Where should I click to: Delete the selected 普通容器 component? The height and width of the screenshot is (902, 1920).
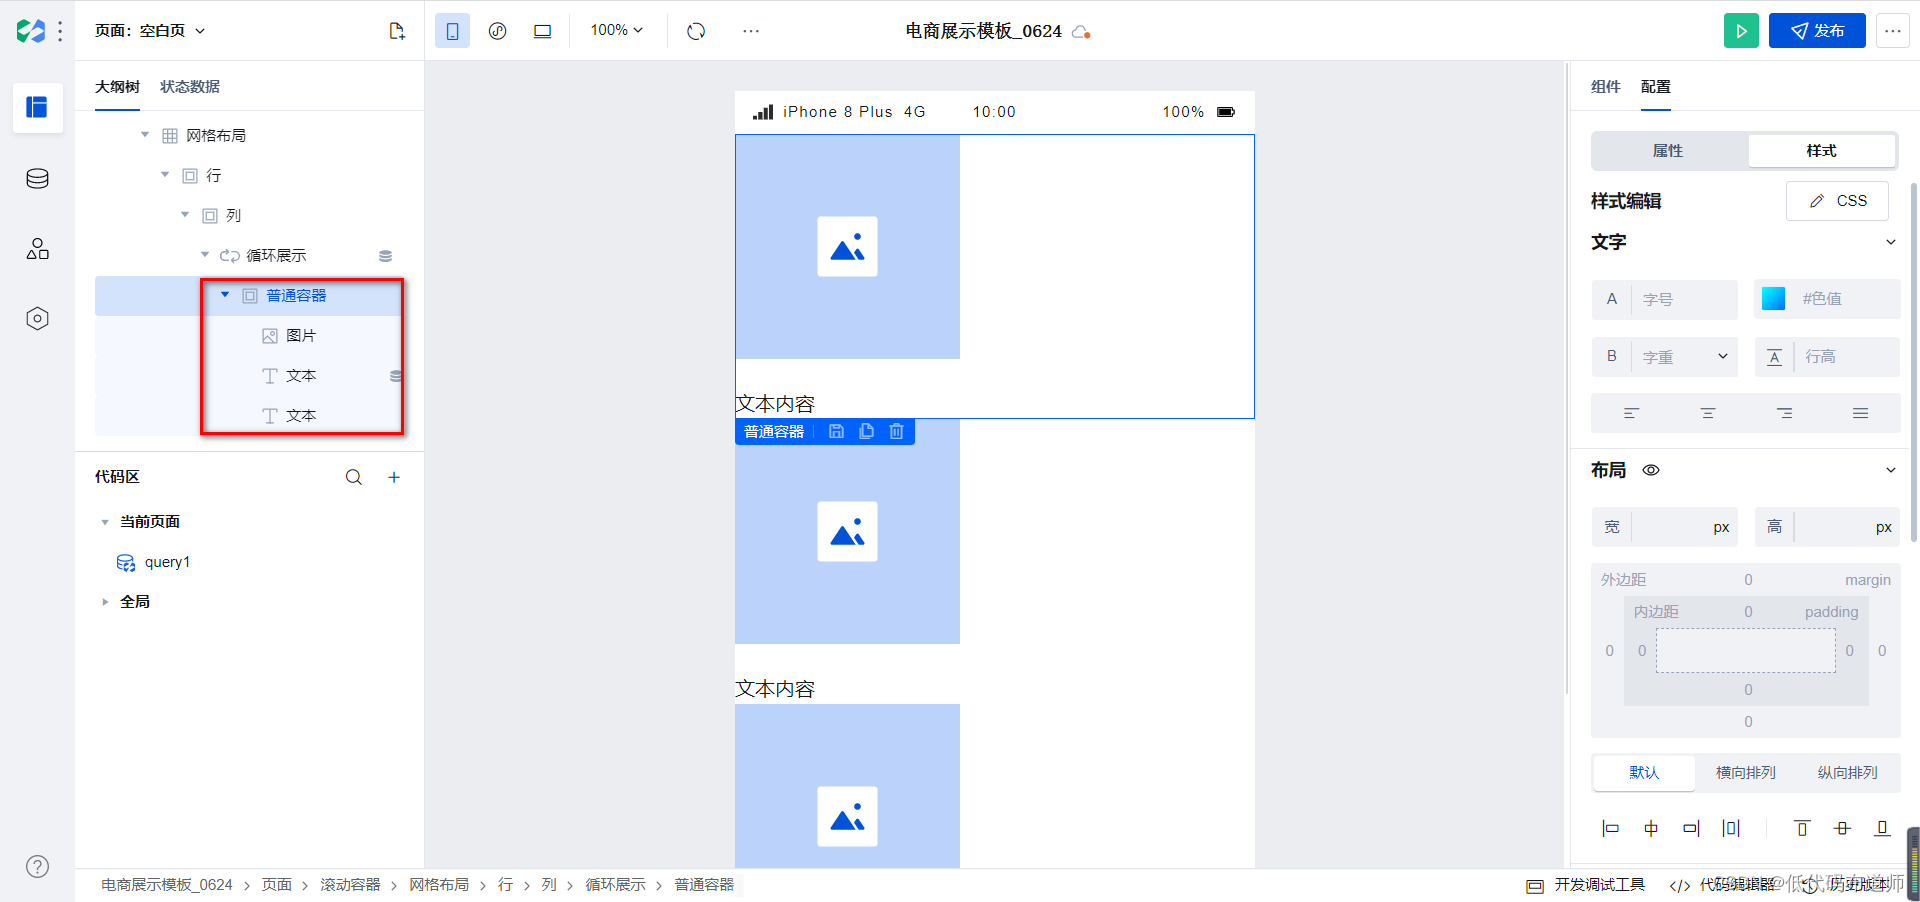tap(897, 431)
